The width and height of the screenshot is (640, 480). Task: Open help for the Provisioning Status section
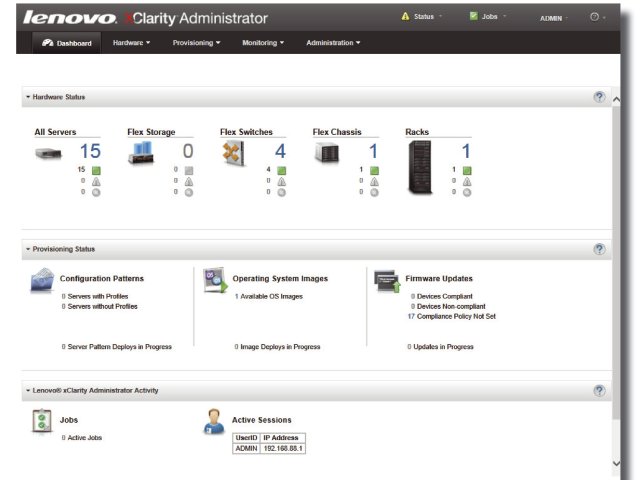[x=599, y=249]
